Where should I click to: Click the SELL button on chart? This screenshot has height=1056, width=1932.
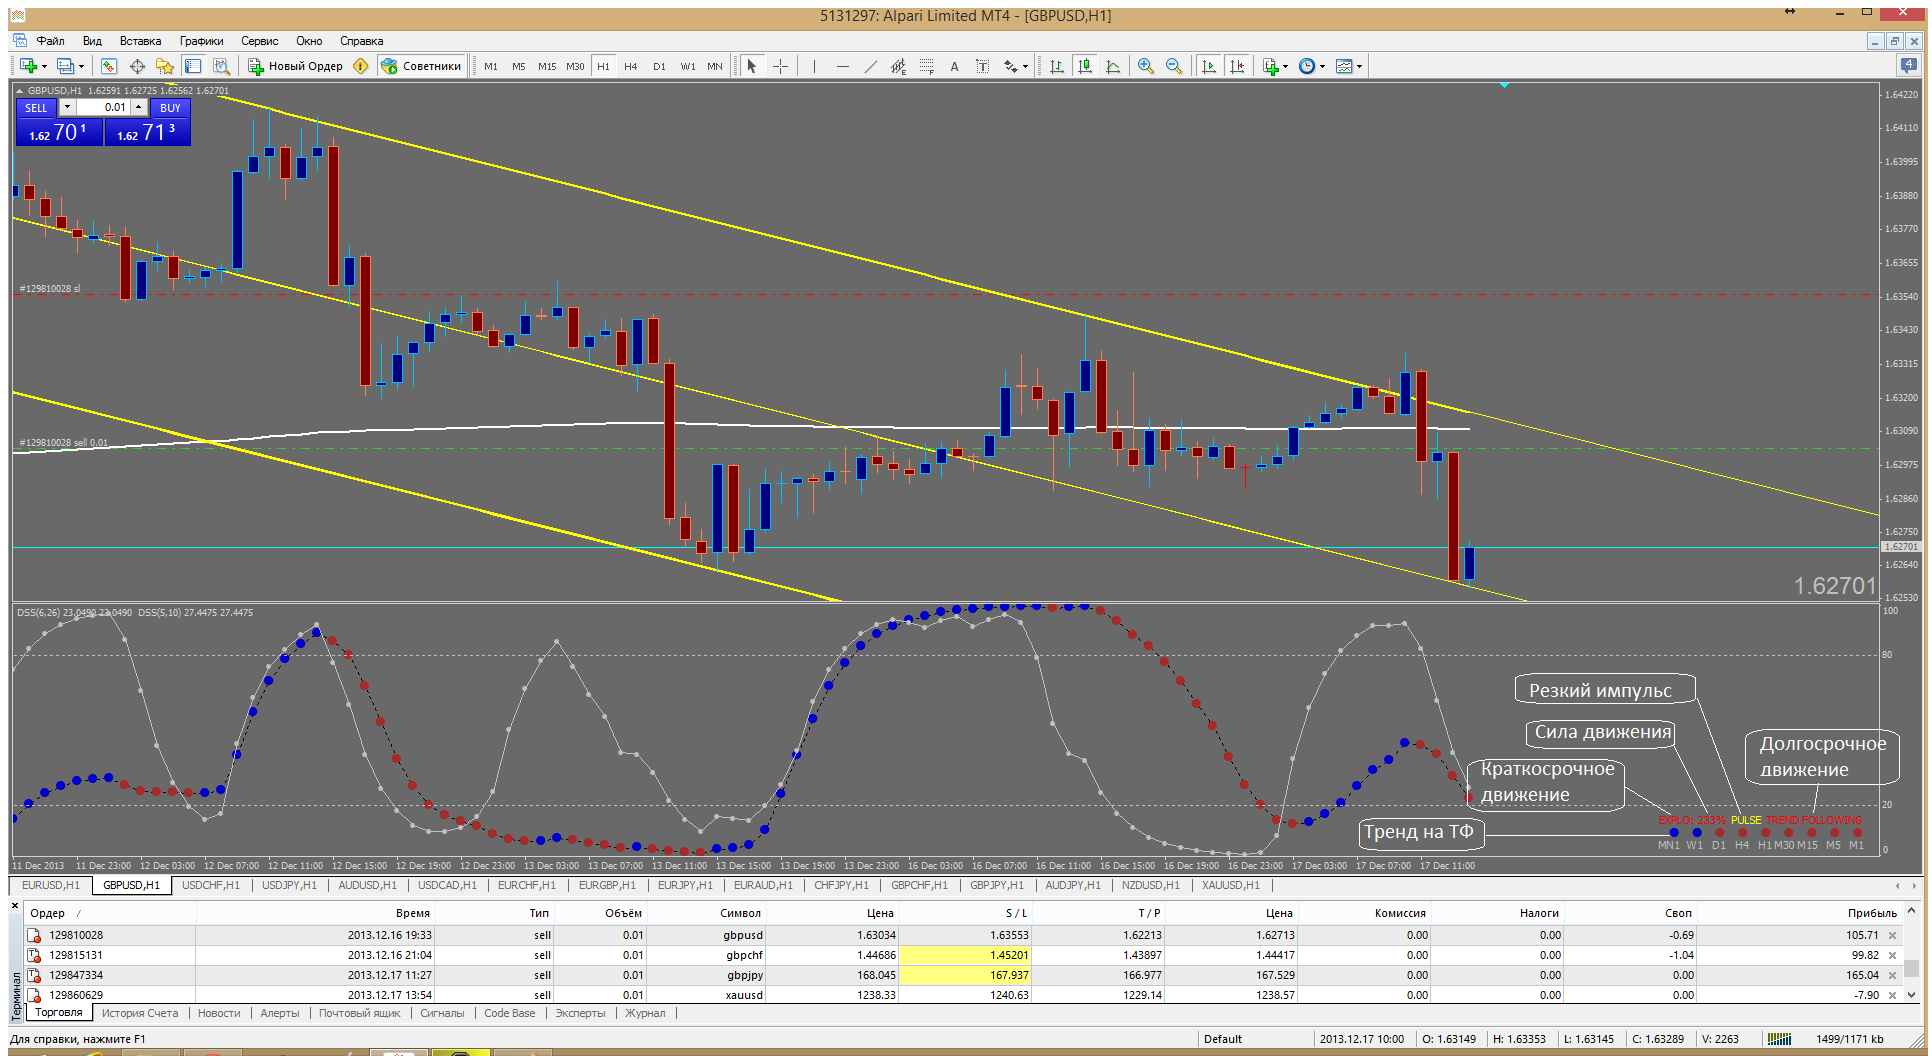(x=36, y=108)
